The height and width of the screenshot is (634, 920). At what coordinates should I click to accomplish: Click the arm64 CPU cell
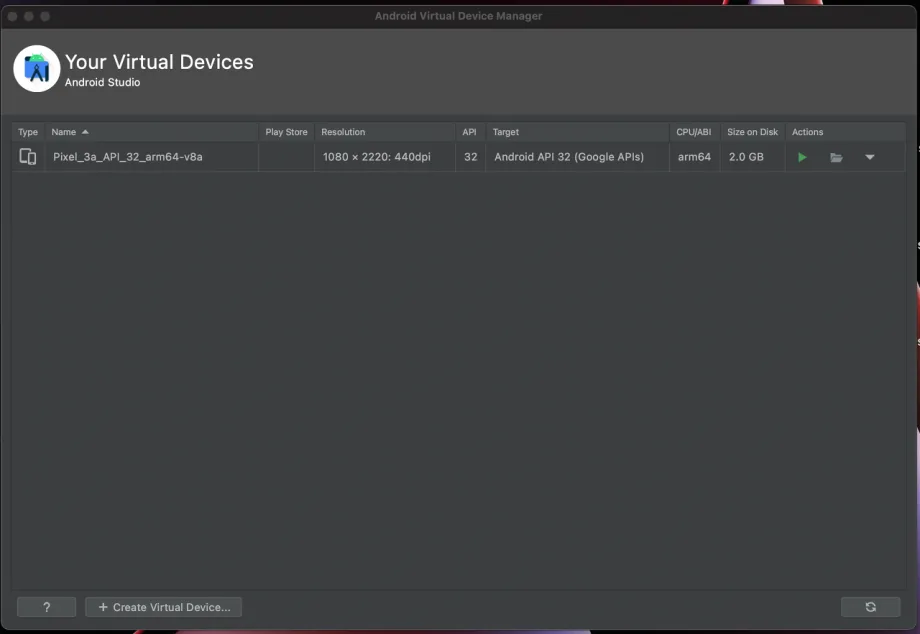pos(694,157)
